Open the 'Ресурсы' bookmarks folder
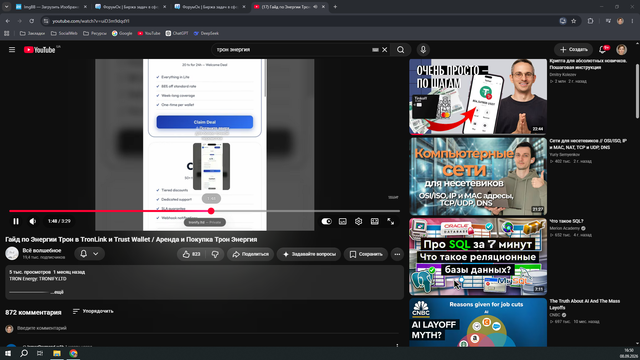The image size is (640, 360). pos(95,33)
